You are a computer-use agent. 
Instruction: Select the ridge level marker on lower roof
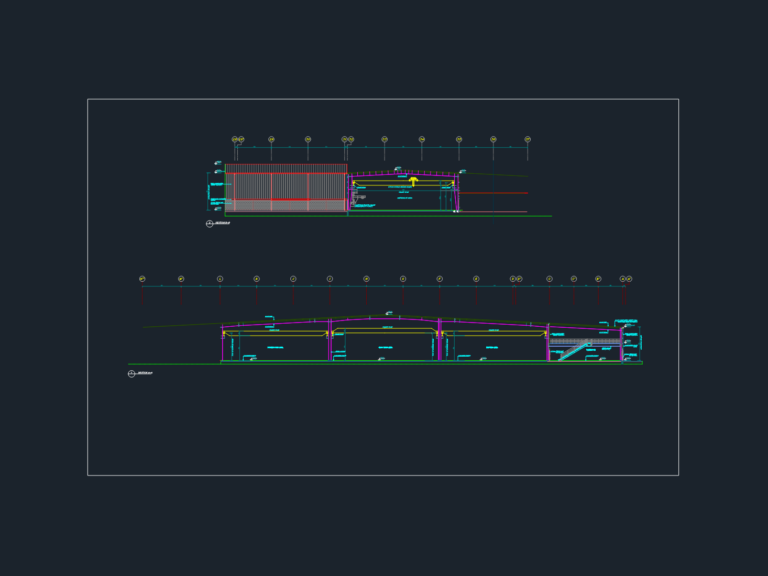389,313
